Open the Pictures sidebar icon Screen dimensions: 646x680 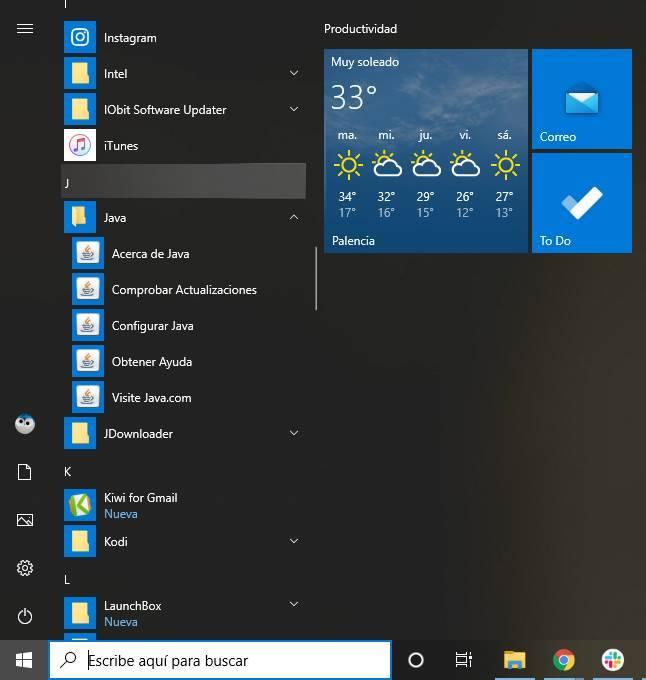click(25, 520)
